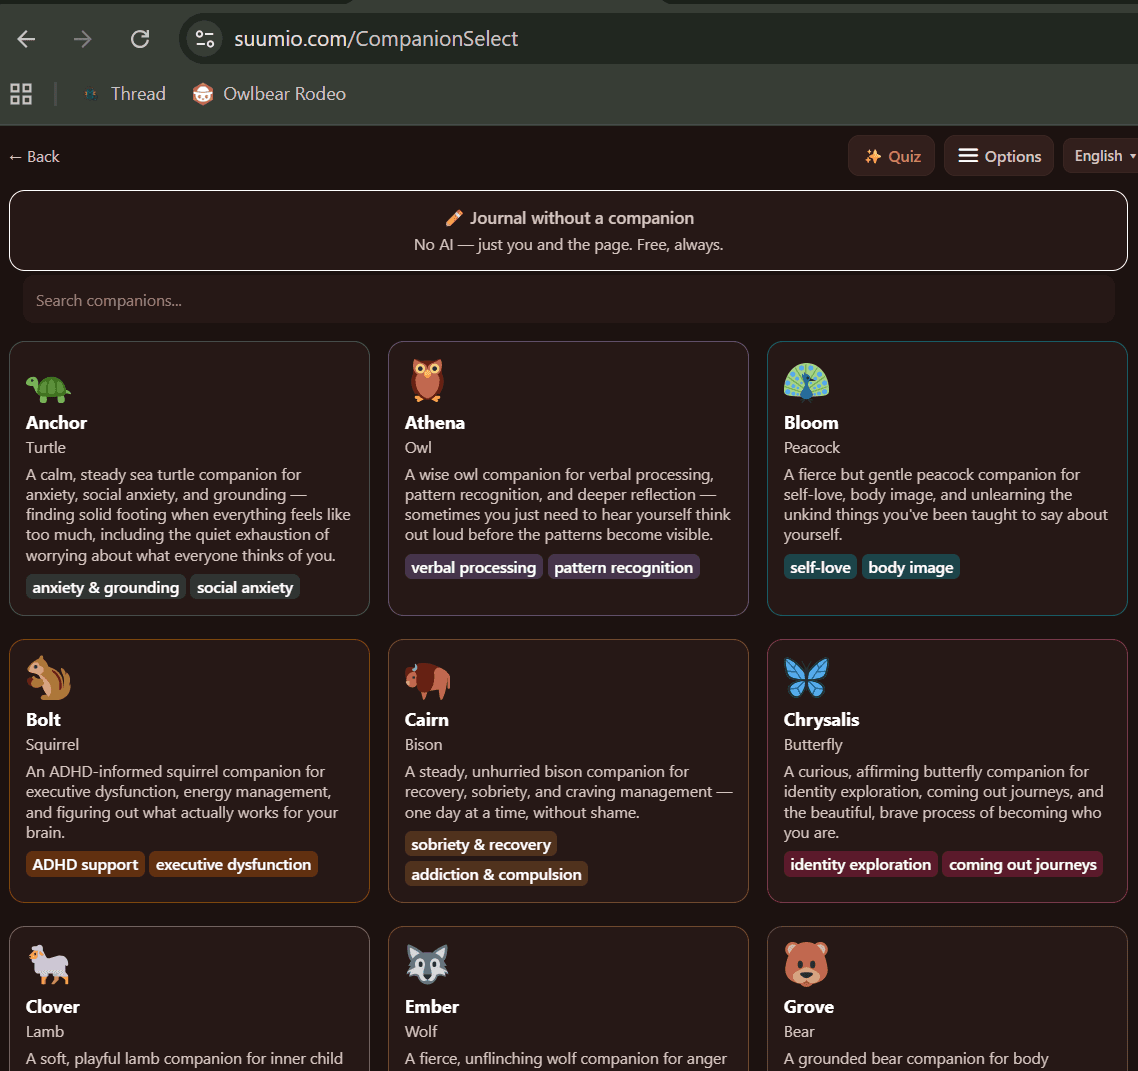Open site information icon in address bar
Image resolution: width=1138 pixels, height=1071 pixels.
(205, 38)
